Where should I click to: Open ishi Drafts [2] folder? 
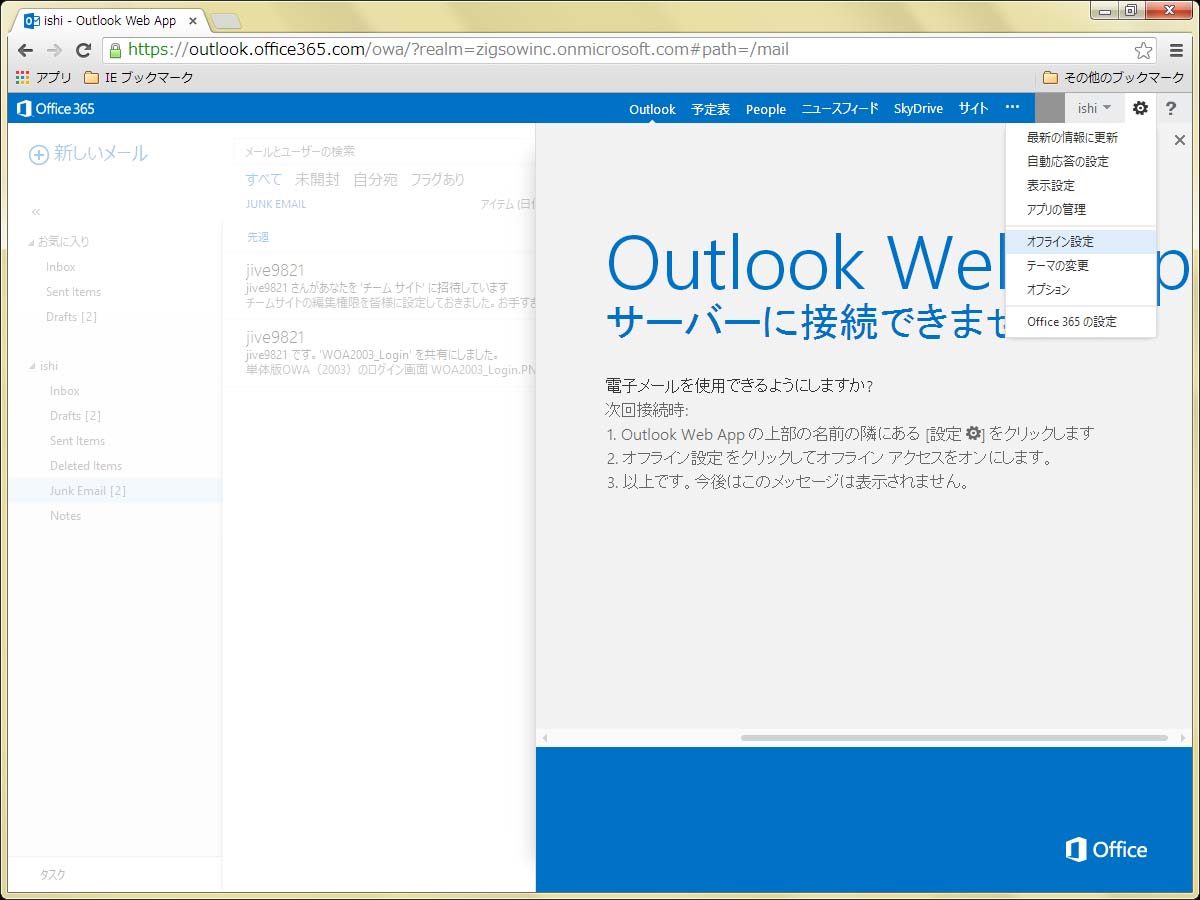click(75, 416)
